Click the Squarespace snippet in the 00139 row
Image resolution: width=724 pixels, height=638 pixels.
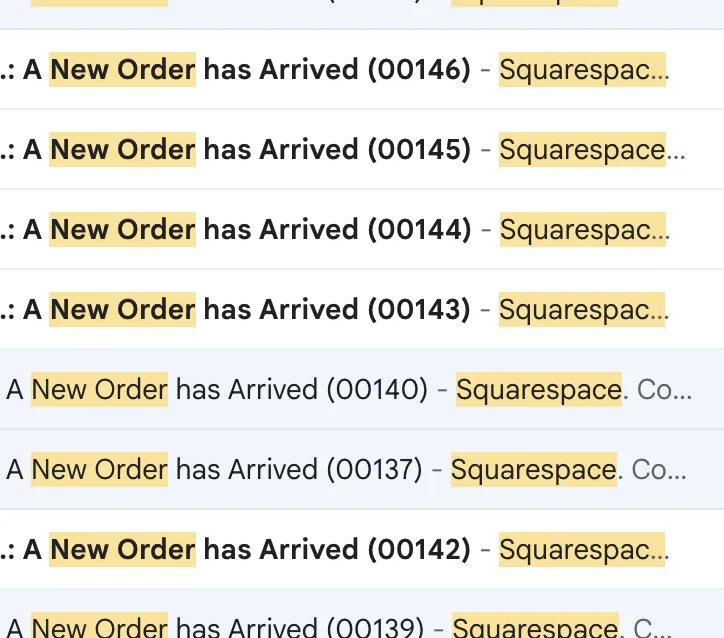point(533,627)
